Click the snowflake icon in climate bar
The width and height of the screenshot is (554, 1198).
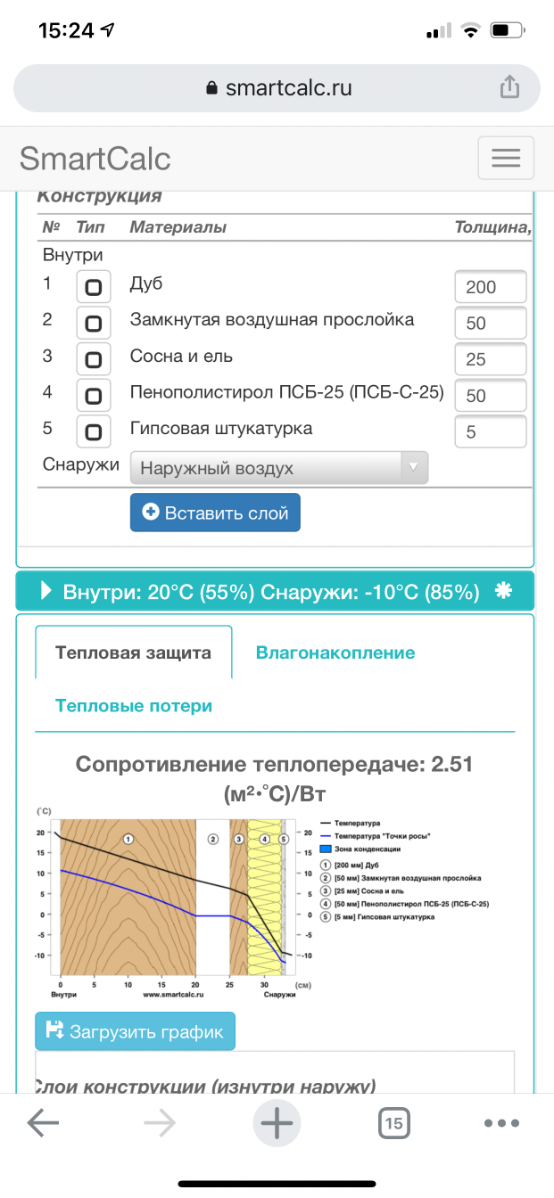(x=502, y=591)
